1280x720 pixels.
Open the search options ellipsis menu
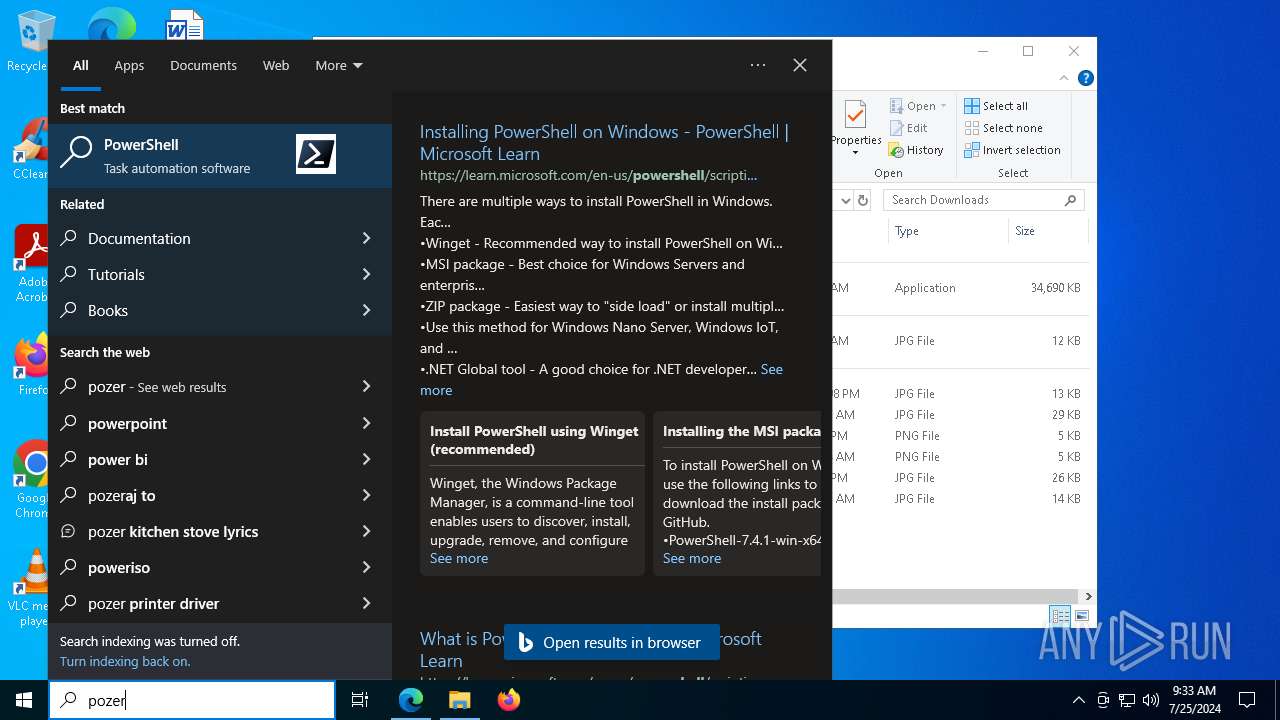pos(758,65)
